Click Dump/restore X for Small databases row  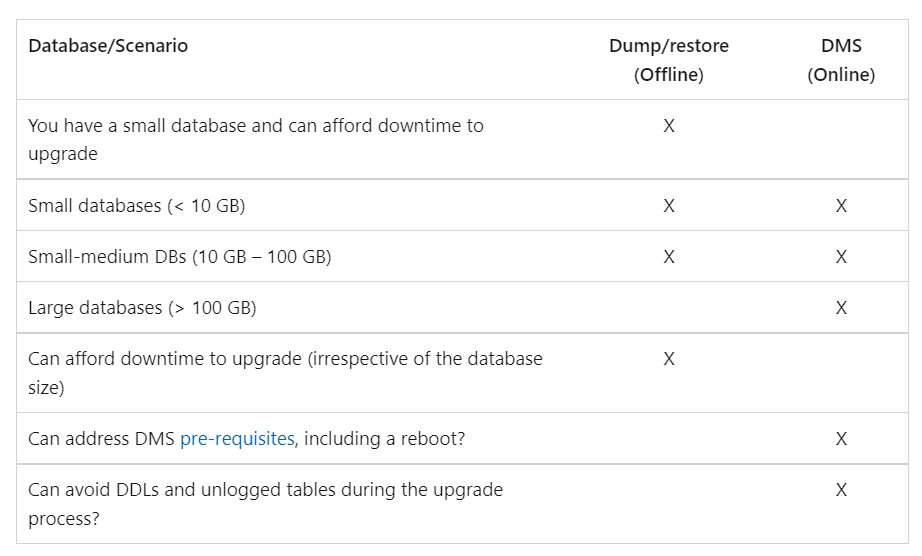pos(669,206)
